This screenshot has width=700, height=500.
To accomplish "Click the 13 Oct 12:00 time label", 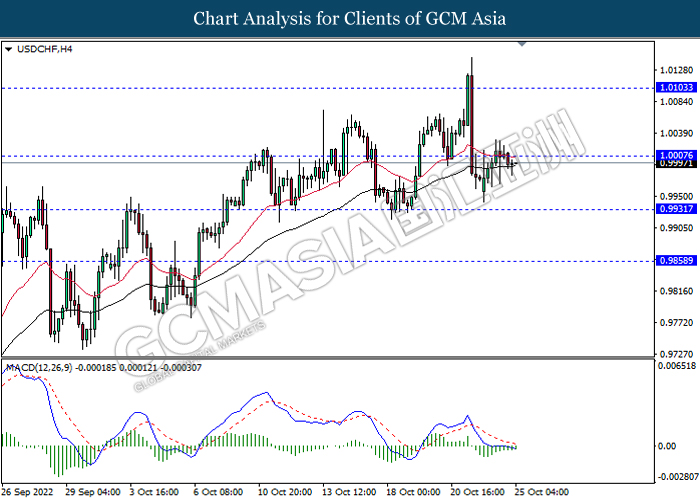I will pyautogui.click(x=349, y=492).
